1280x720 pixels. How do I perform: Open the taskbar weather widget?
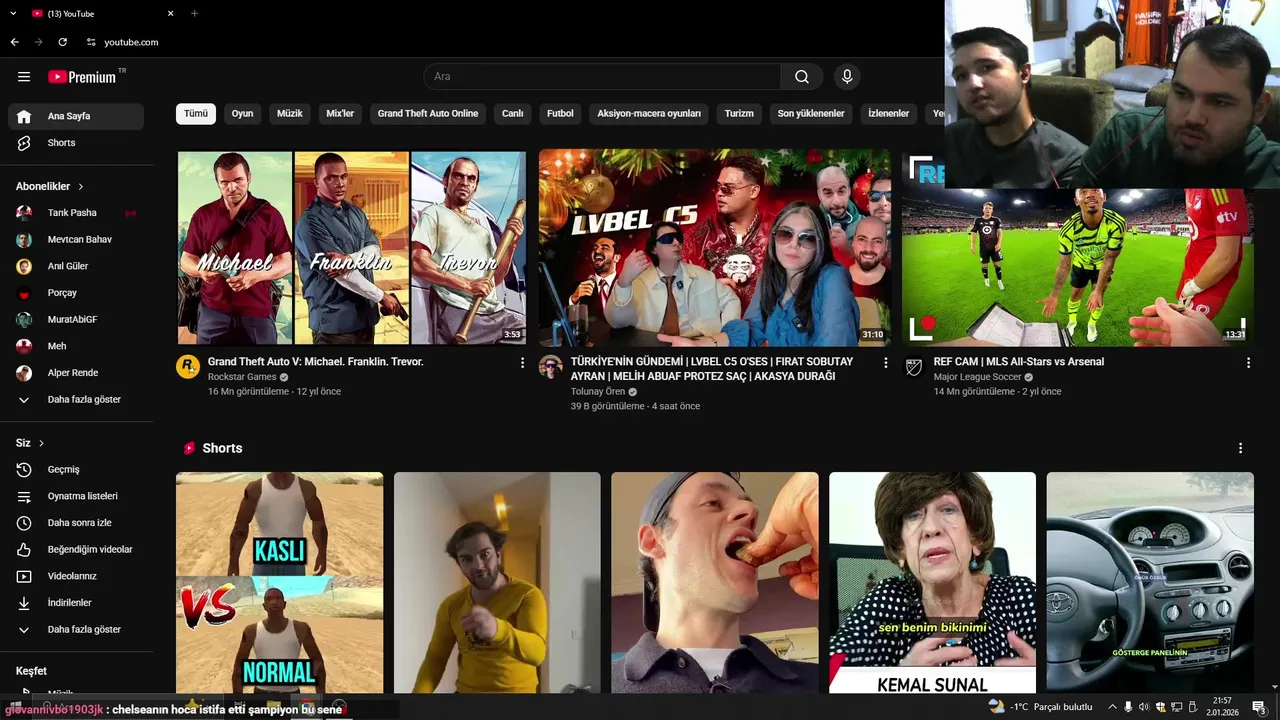pos(1040,707)
